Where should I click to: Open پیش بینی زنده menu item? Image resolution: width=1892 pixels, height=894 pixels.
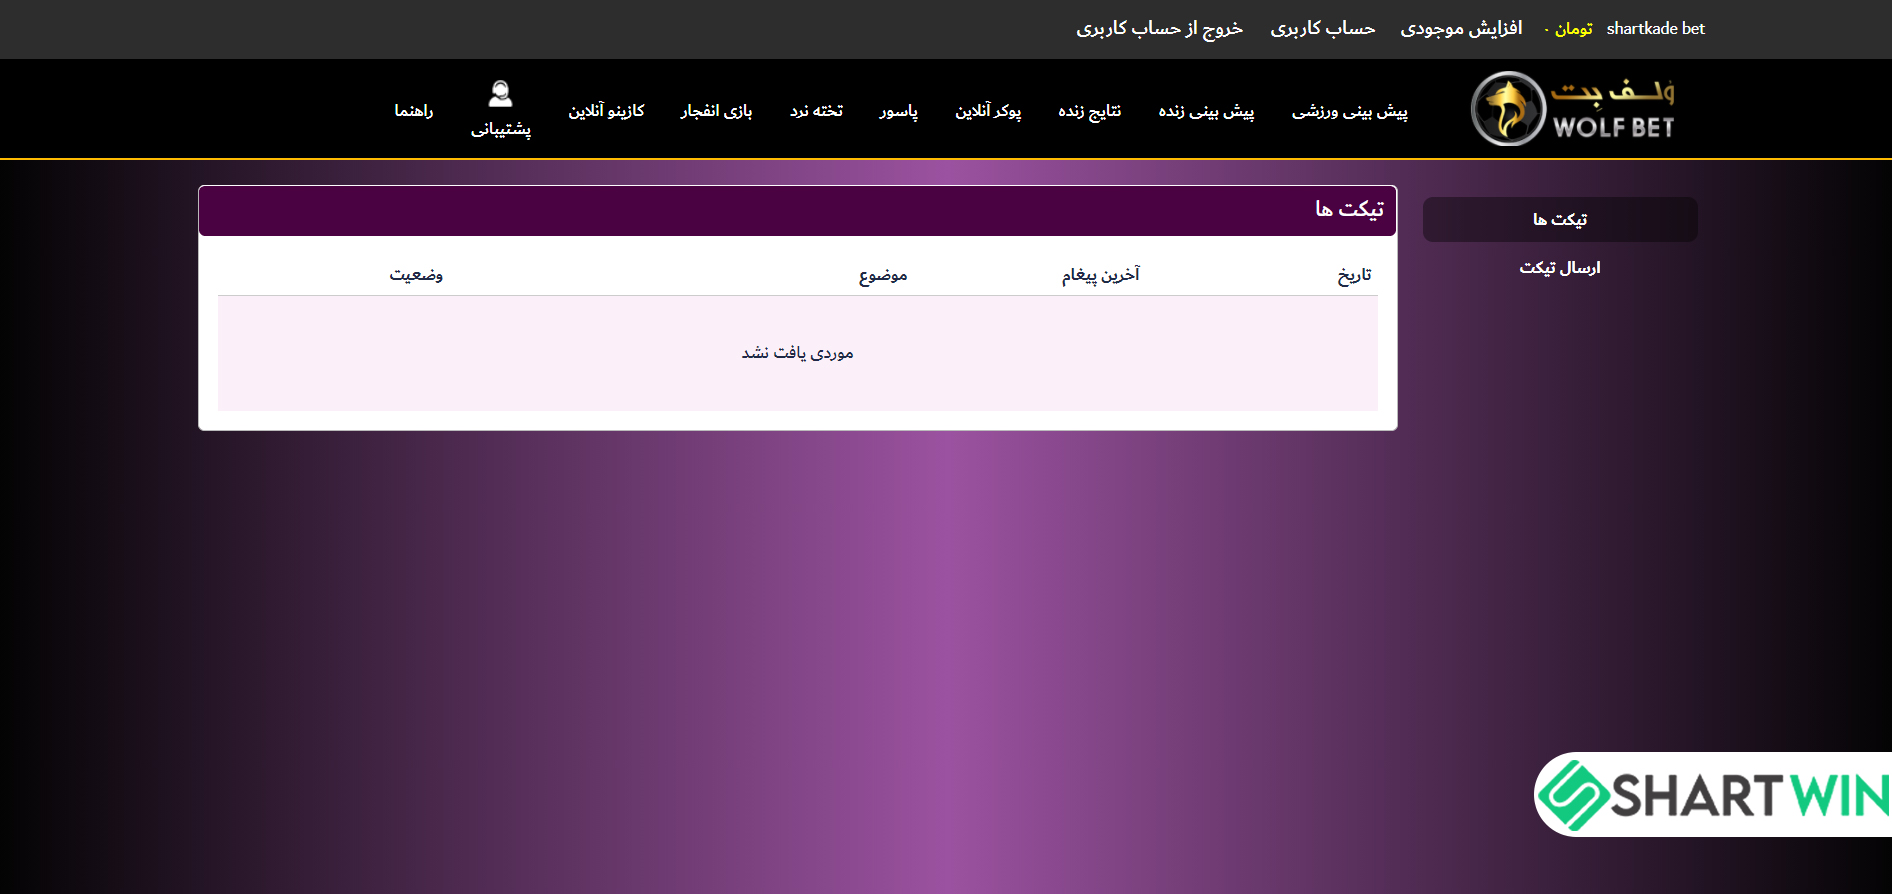pos(1206,111)
